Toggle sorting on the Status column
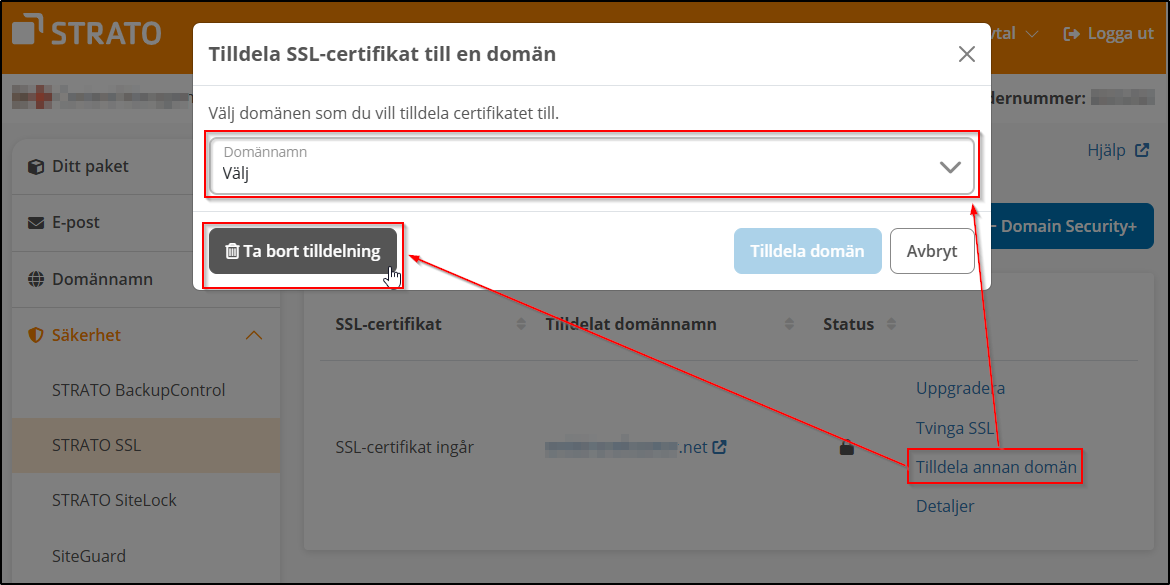This screenshot has height=585, width=1170. [x=891, y=323]
